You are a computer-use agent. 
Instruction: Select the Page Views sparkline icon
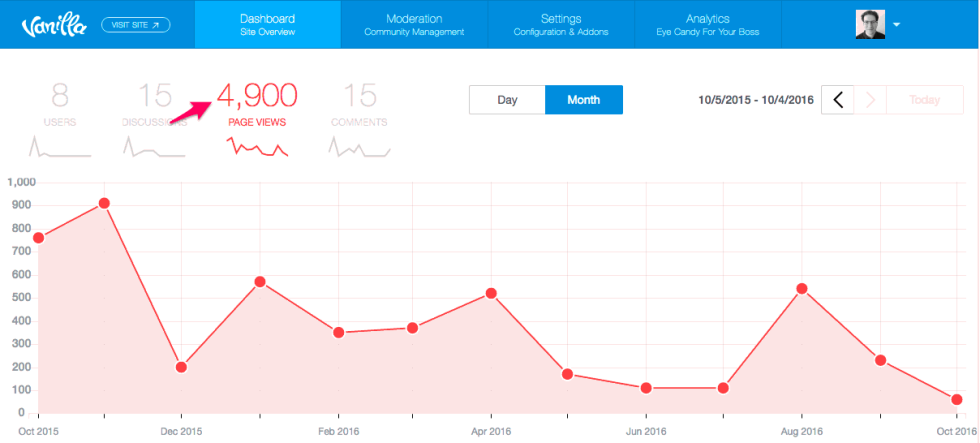coord(257,148)
